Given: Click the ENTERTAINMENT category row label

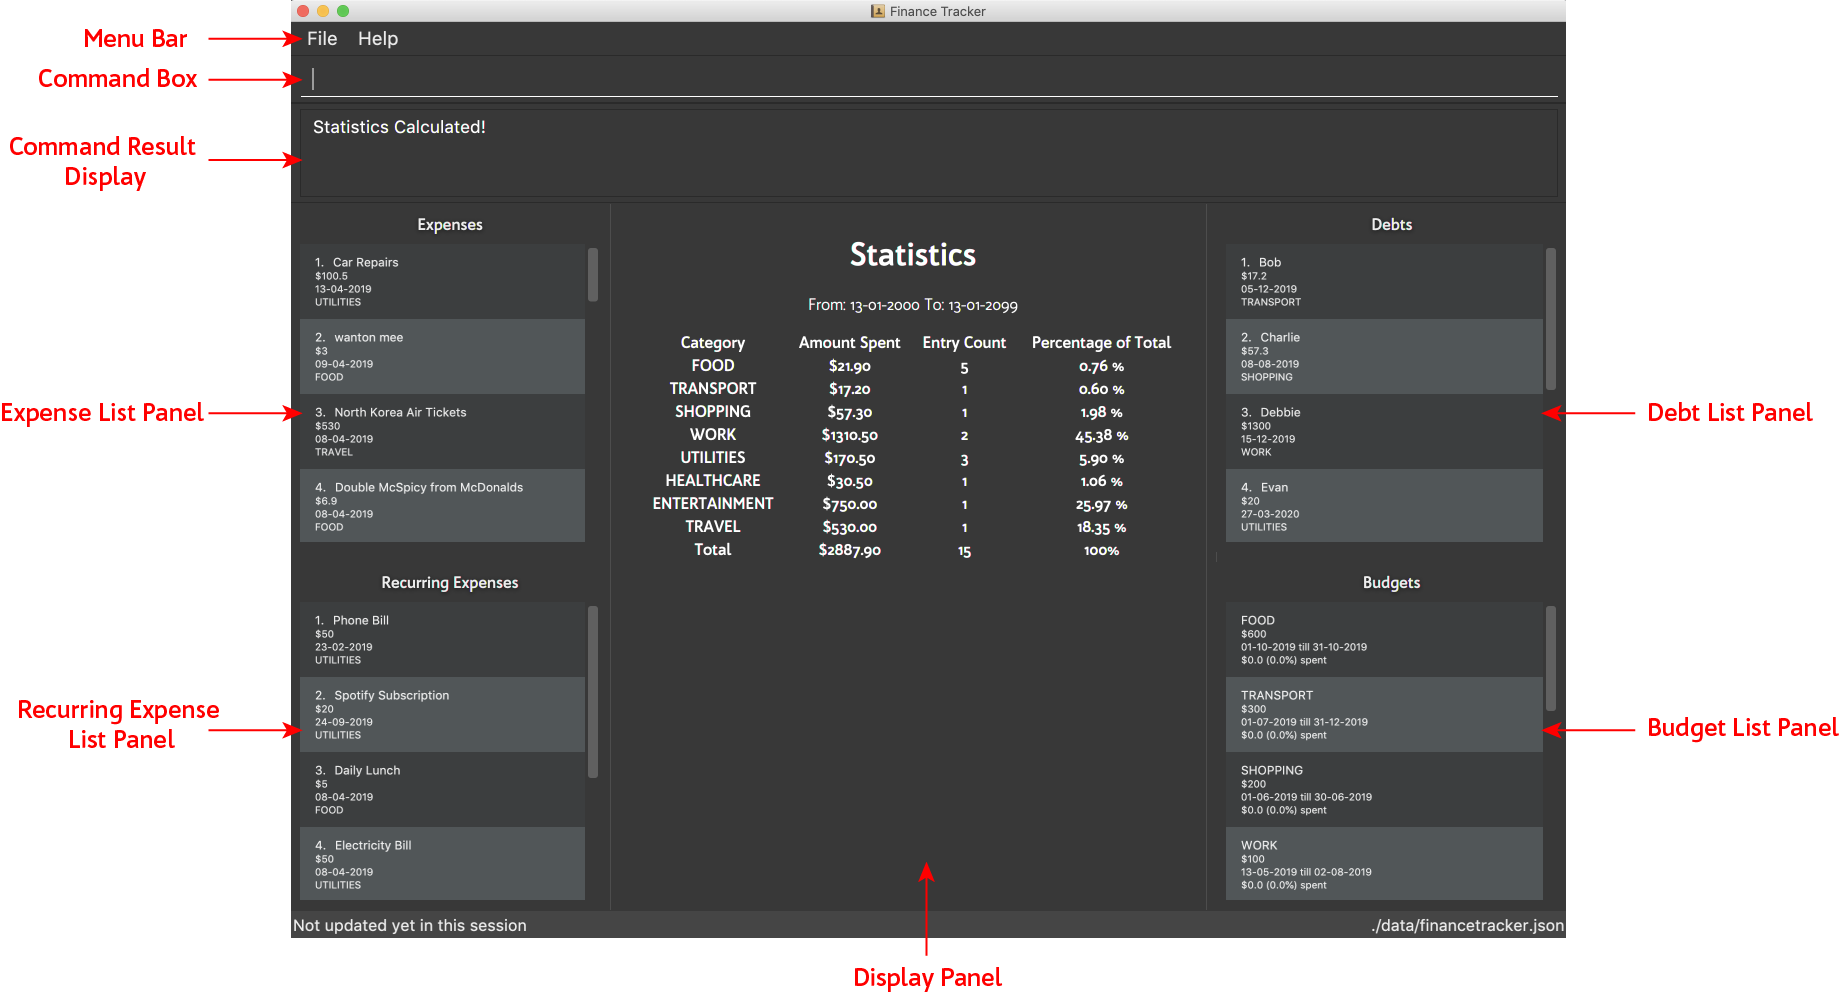Looking at the screenshot, I should [713, 504].
